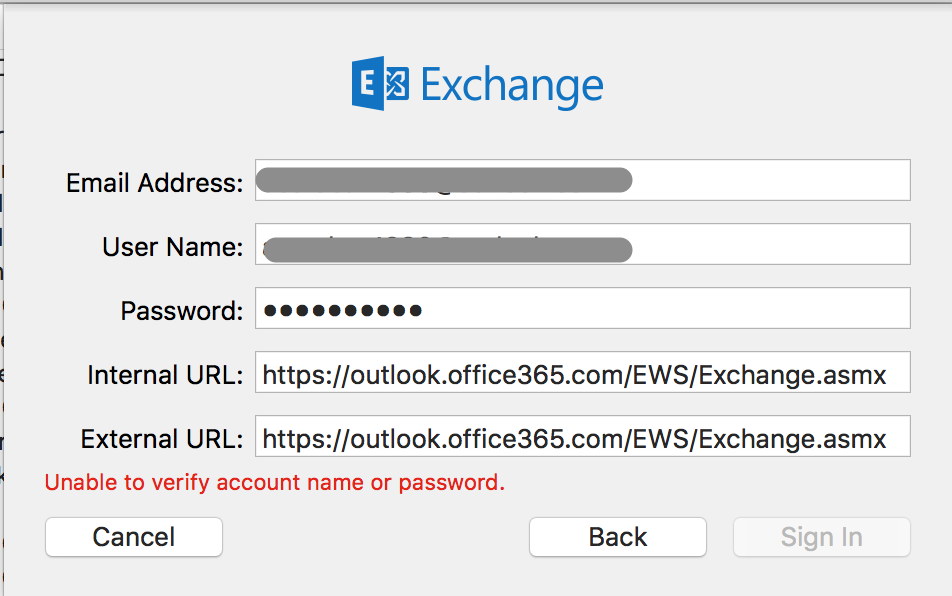Click the gray redaction bar in Email Address
The image size is (952, 596).
coord(443,180)
